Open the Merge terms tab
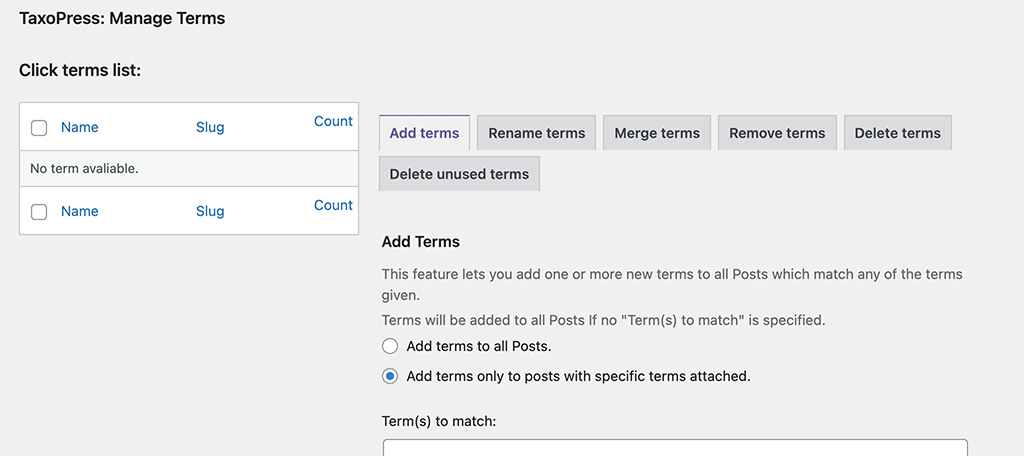 656,133
